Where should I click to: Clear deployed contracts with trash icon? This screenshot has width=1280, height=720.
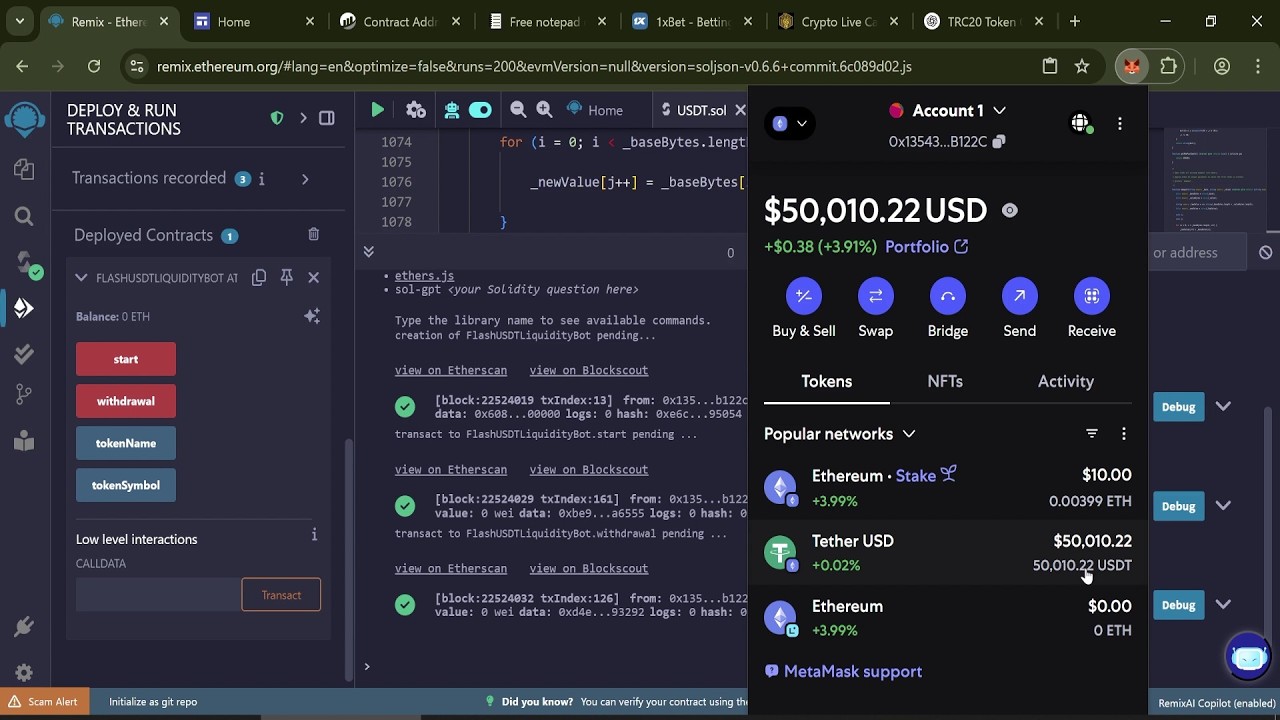click(x=313, y=234)
